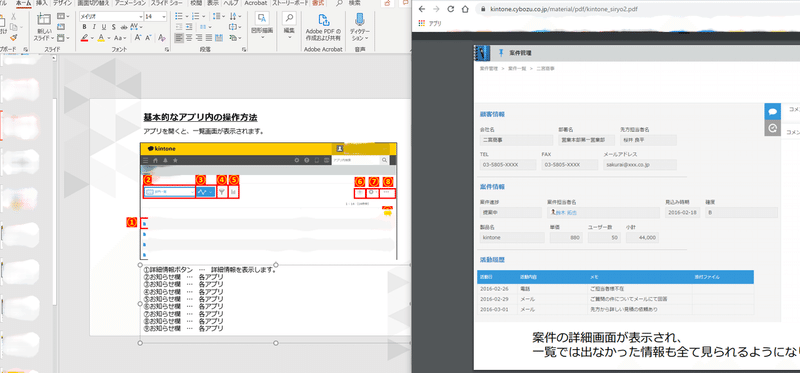
Task: Open the font dialog launcher
Action: click(x=167, y=49)
